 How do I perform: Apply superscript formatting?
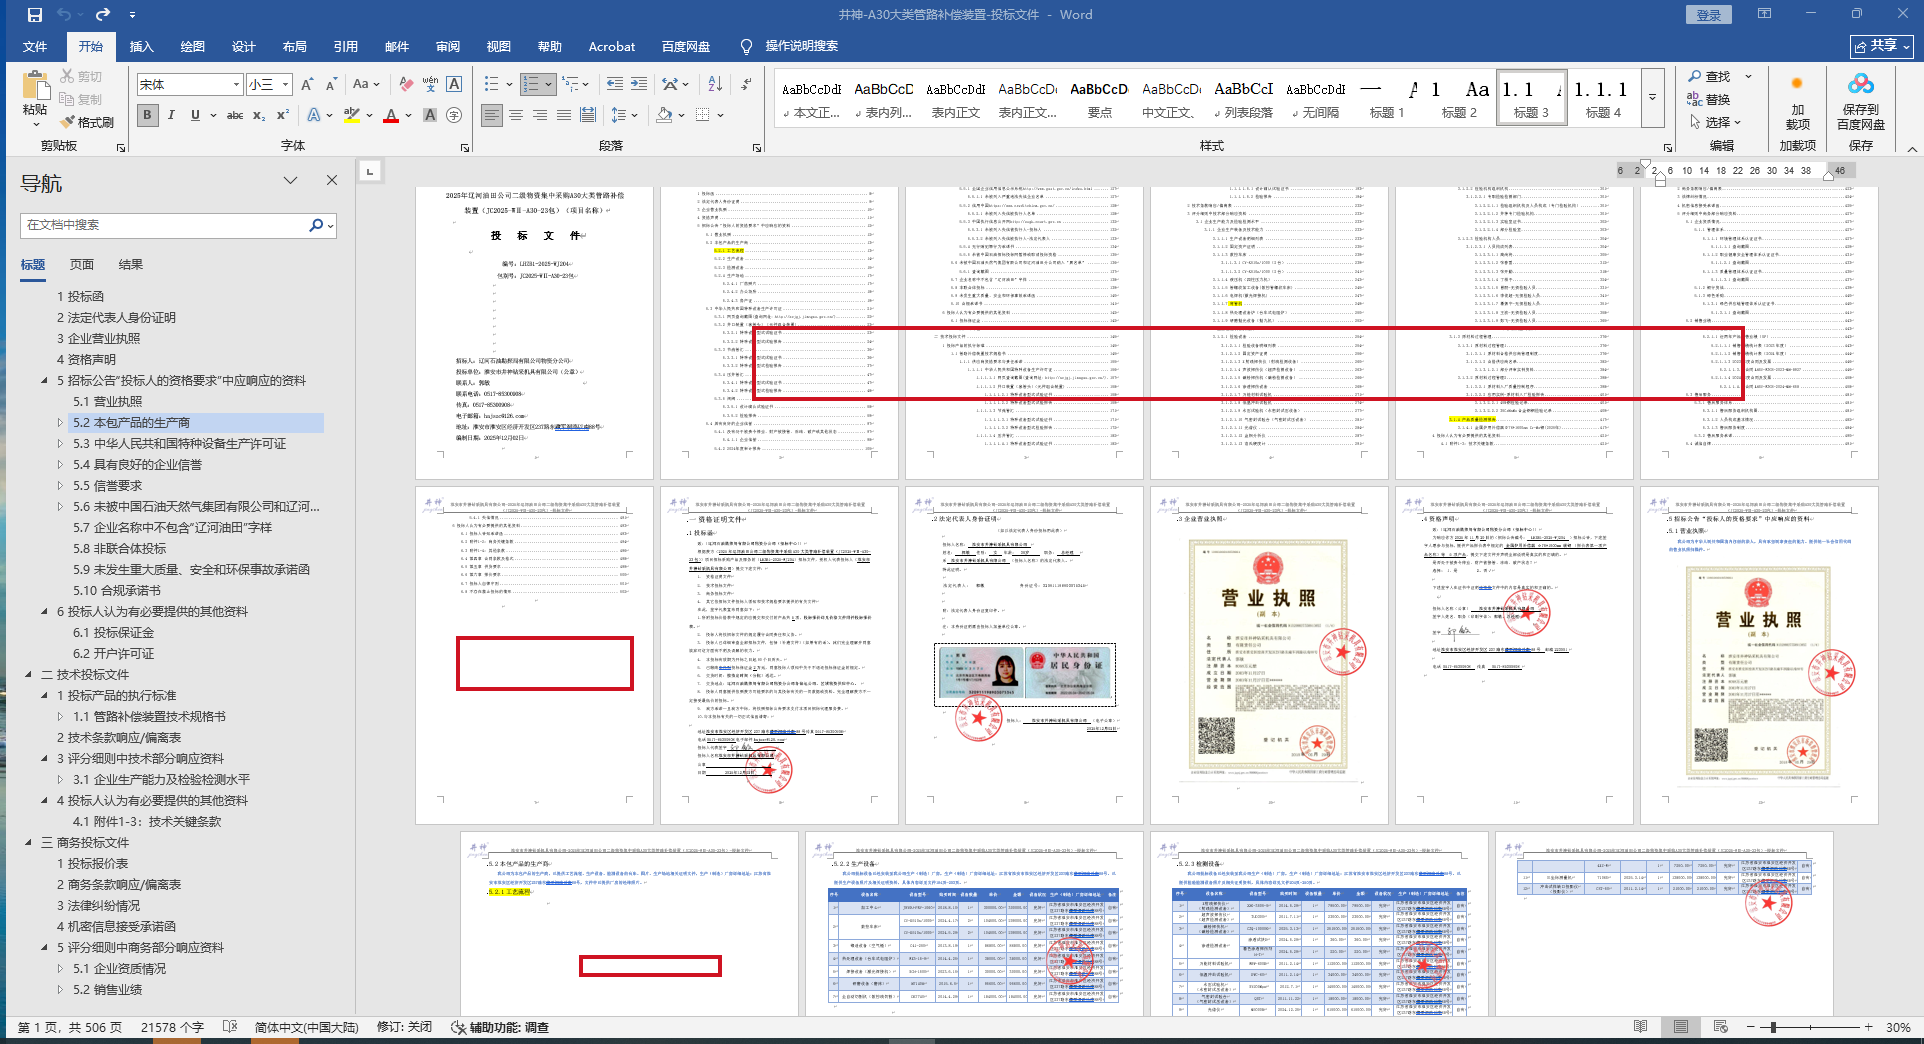pos(283,115)
